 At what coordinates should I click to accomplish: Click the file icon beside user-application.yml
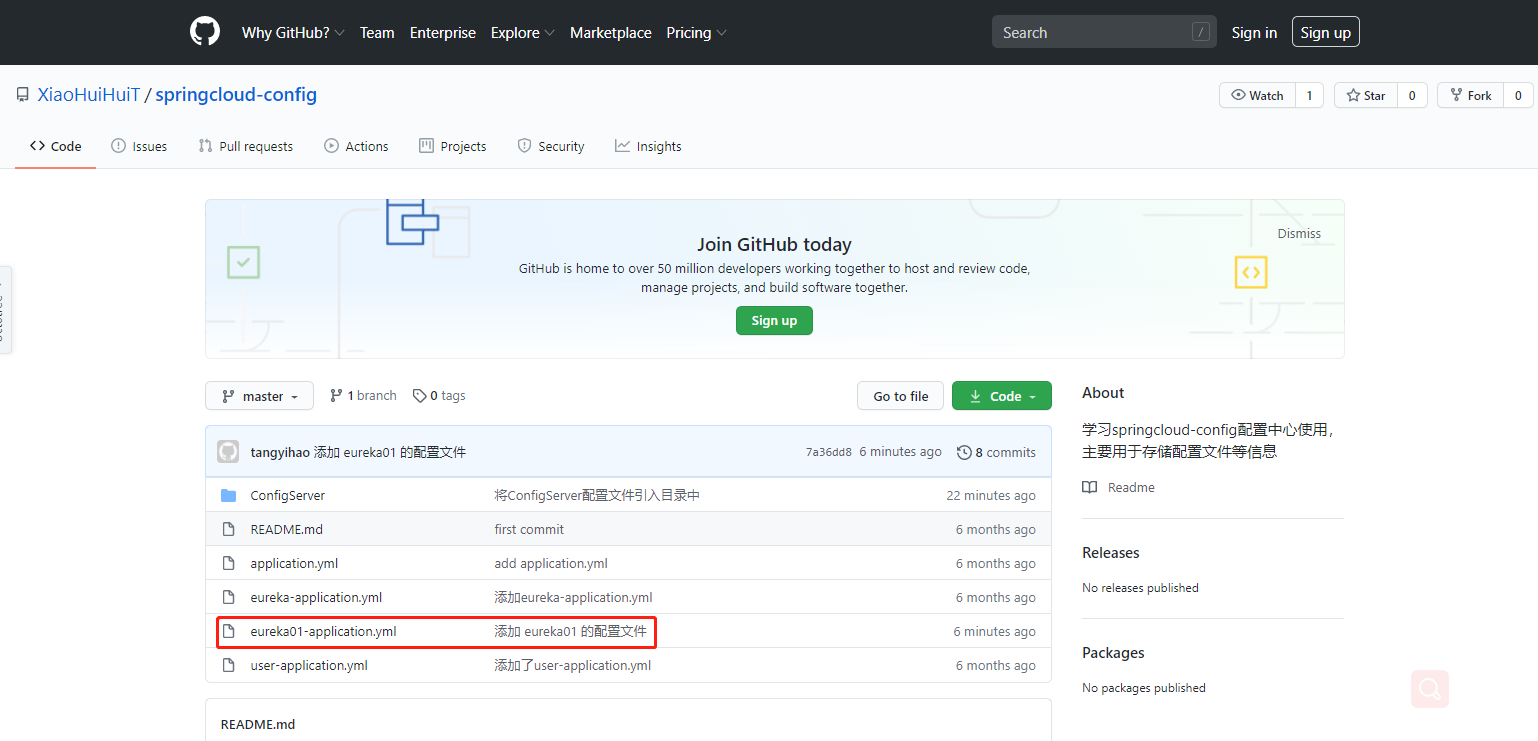(228, 665)
